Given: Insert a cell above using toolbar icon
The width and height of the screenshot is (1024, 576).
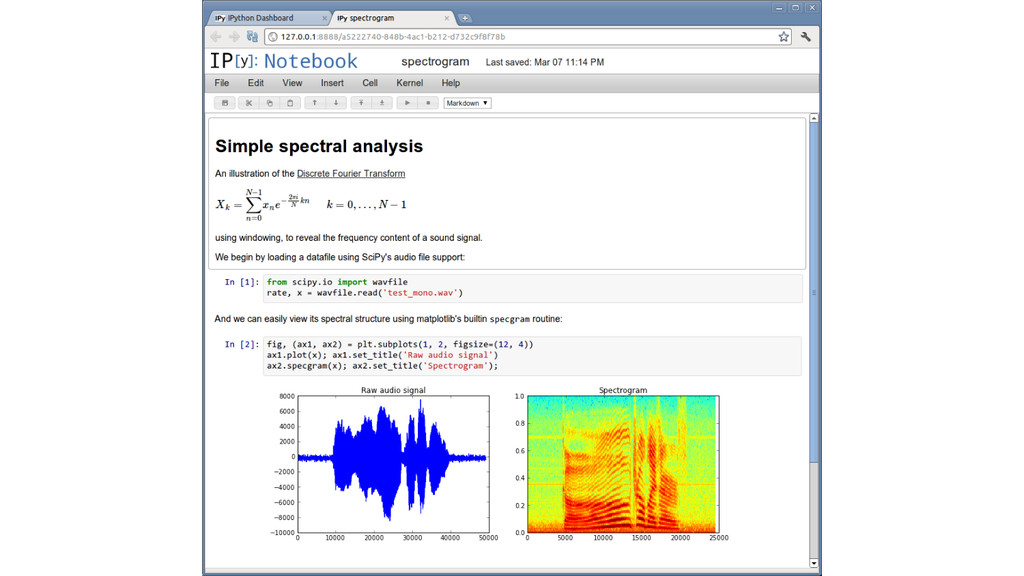Looking at the screenshot, I should tap(361, 103).
